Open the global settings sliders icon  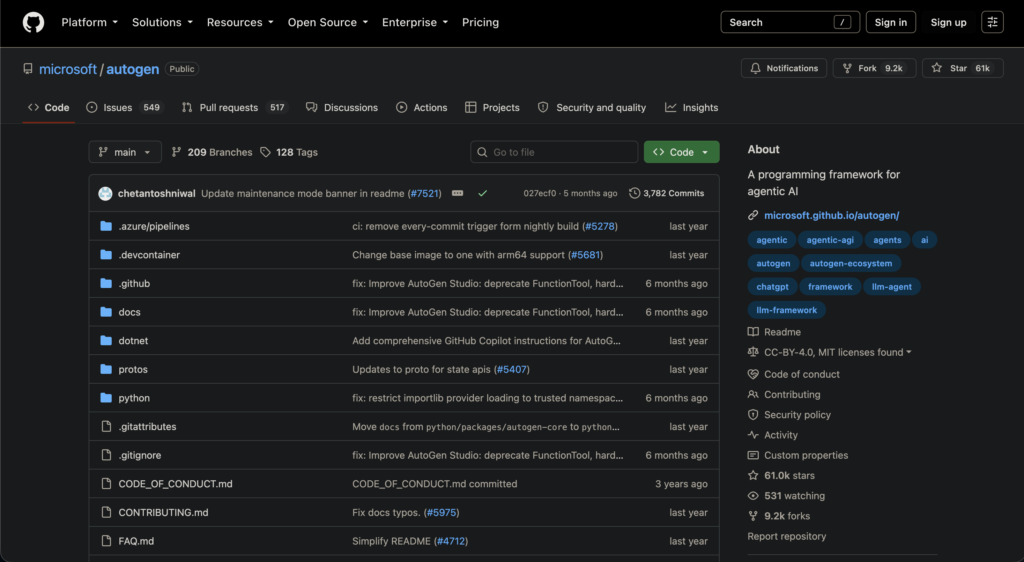(992, 22)
